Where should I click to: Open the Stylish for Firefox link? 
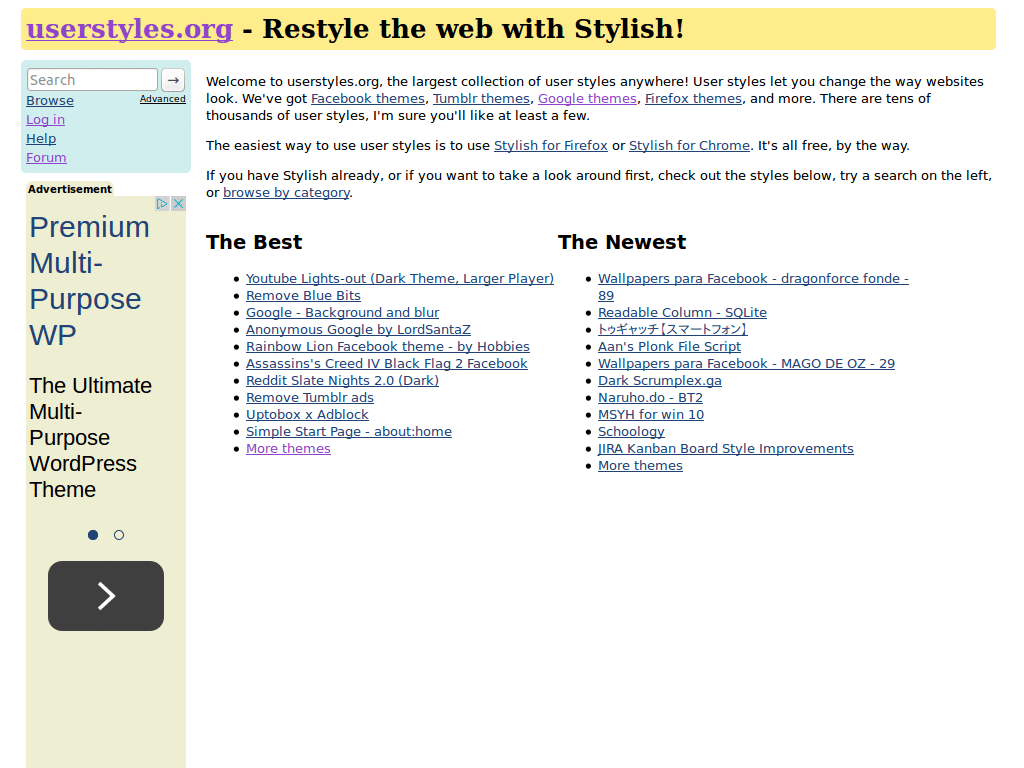[x=551, y=146]
